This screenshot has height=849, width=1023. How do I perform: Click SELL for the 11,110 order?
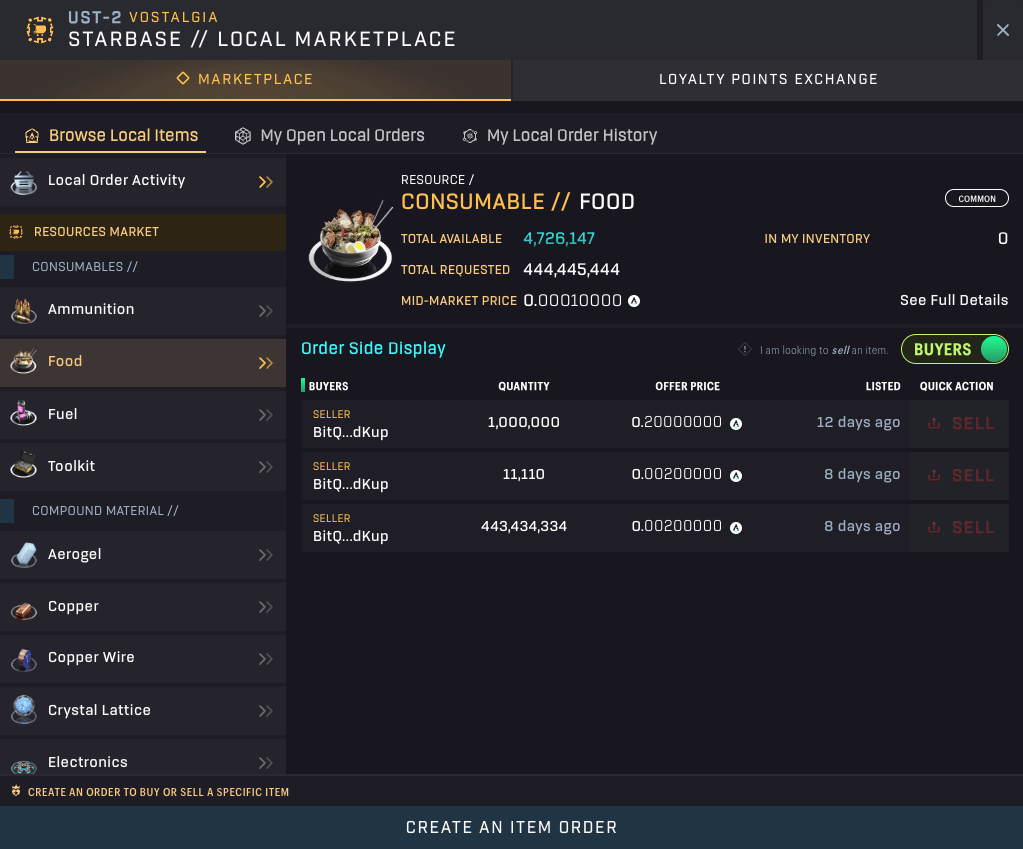pyautogui.click(x=959, y=476)
